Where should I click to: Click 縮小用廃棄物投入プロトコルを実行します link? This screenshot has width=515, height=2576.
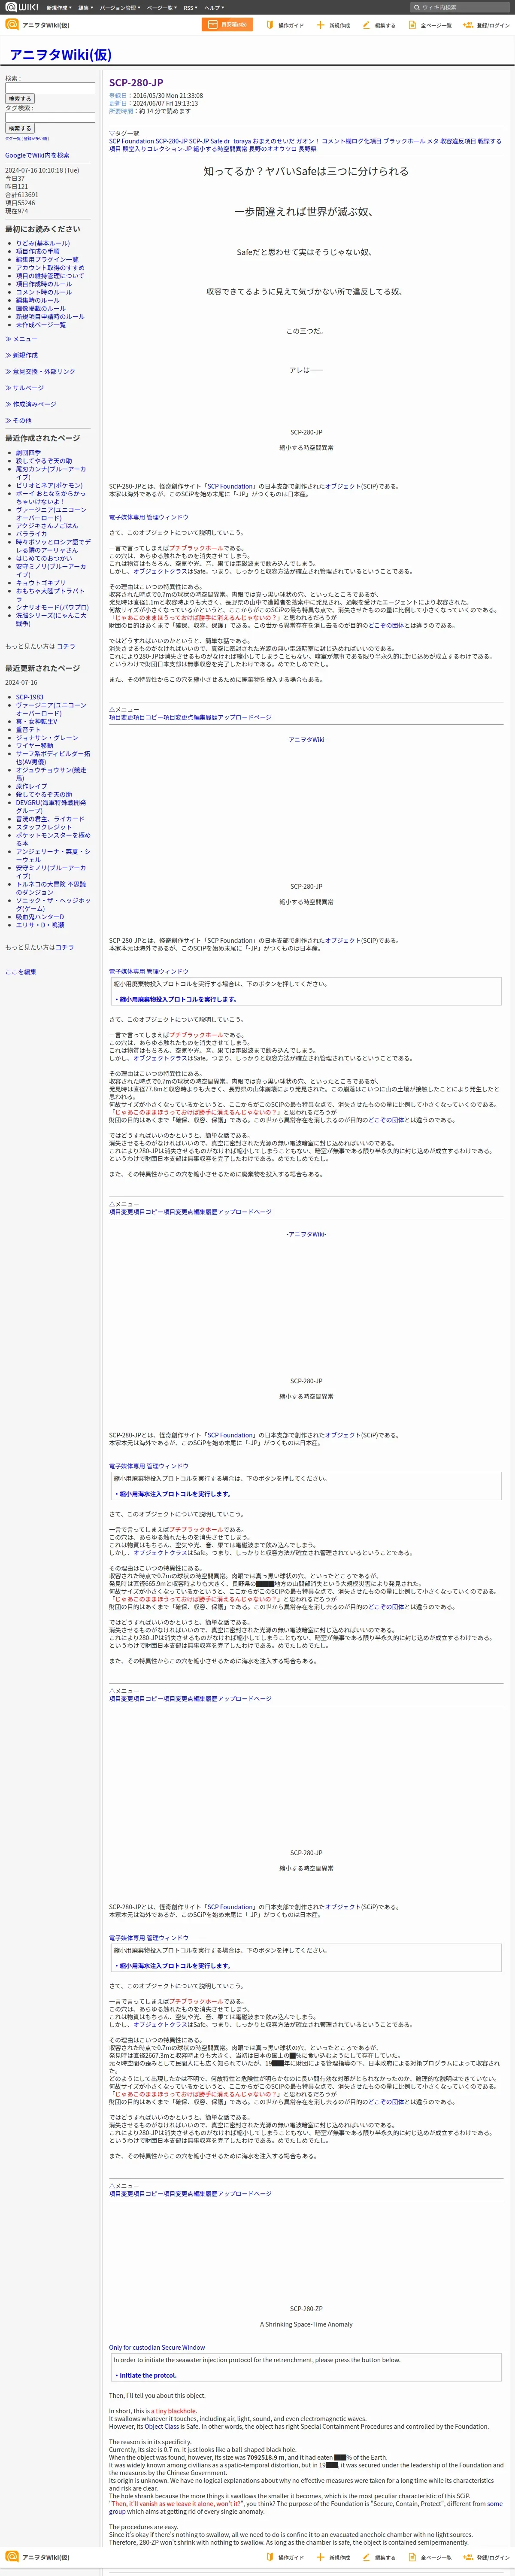coord(178,999)
